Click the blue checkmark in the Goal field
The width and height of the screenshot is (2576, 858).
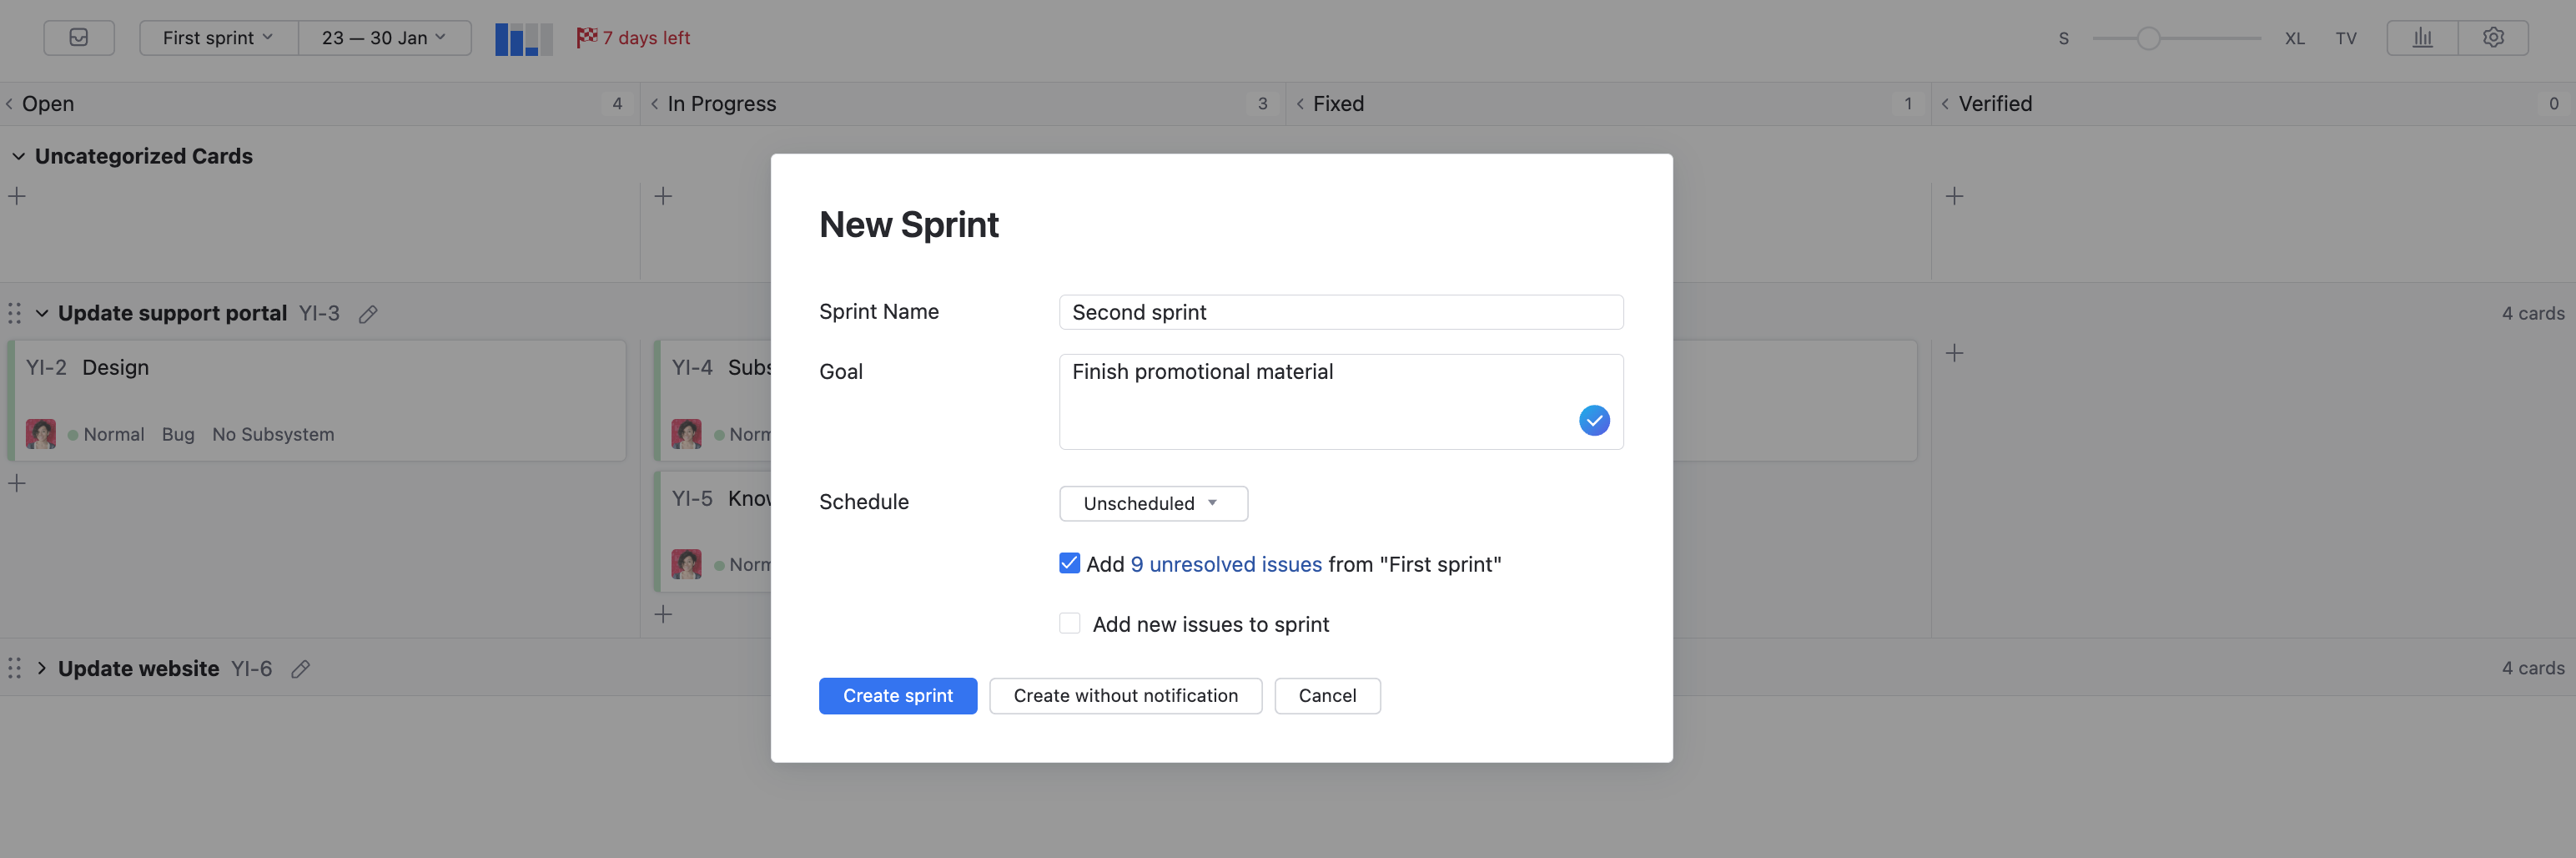pos(1594,420)
